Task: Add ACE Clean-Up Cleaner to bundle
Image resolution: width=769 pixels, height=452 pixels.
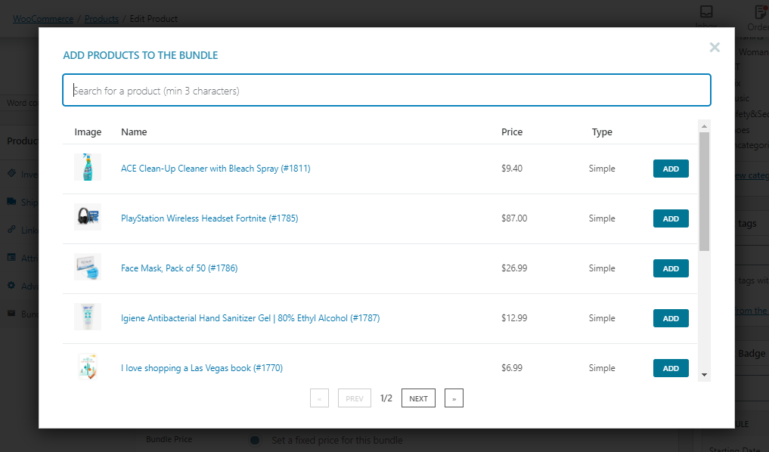Action: 670,169
